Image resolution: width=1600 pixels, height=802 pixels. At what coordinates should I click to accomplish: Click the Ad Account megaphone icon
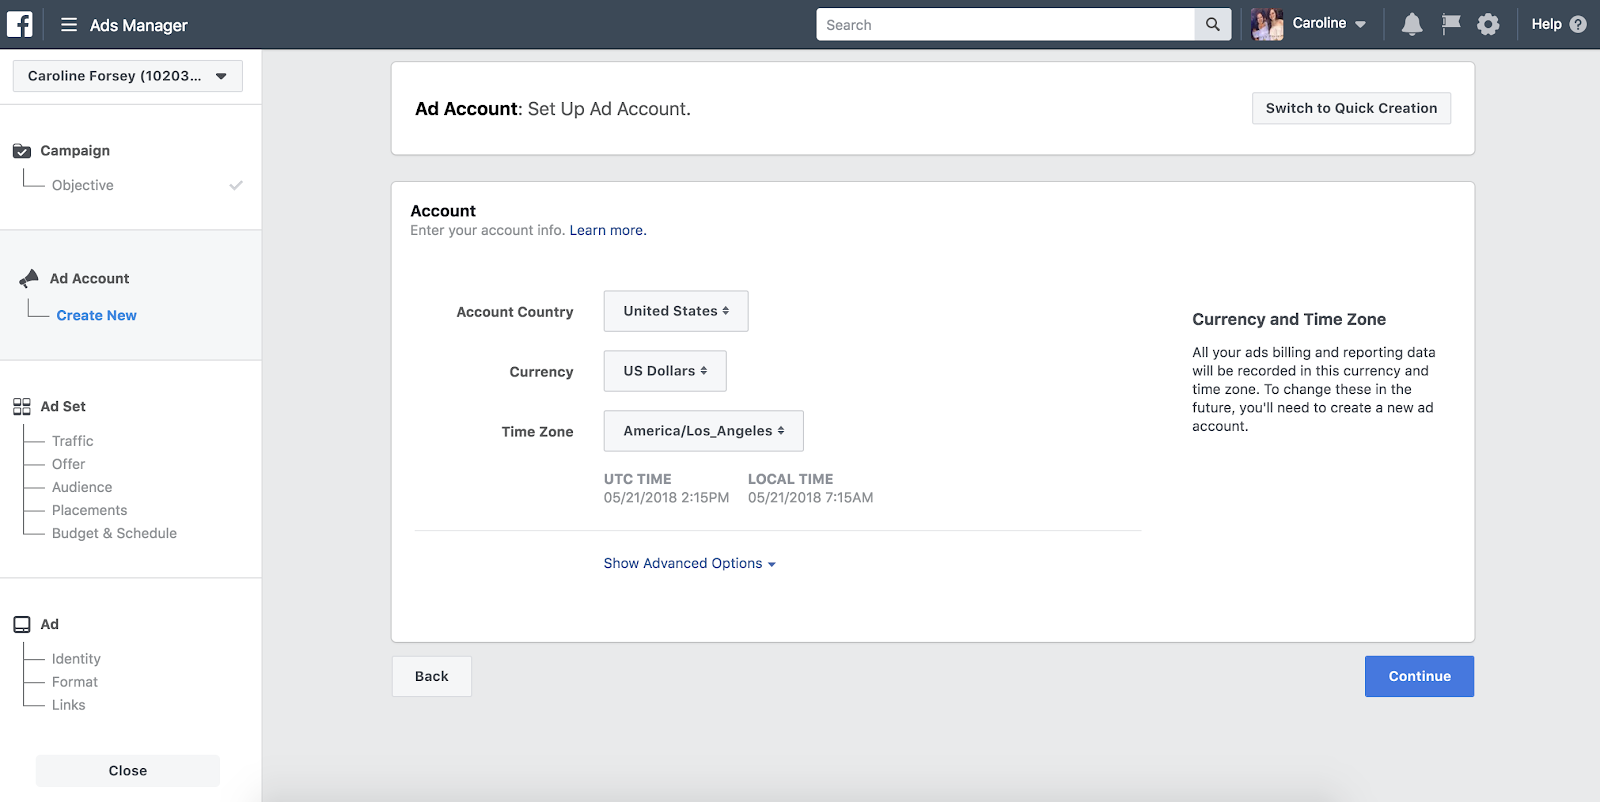[29, 278]
